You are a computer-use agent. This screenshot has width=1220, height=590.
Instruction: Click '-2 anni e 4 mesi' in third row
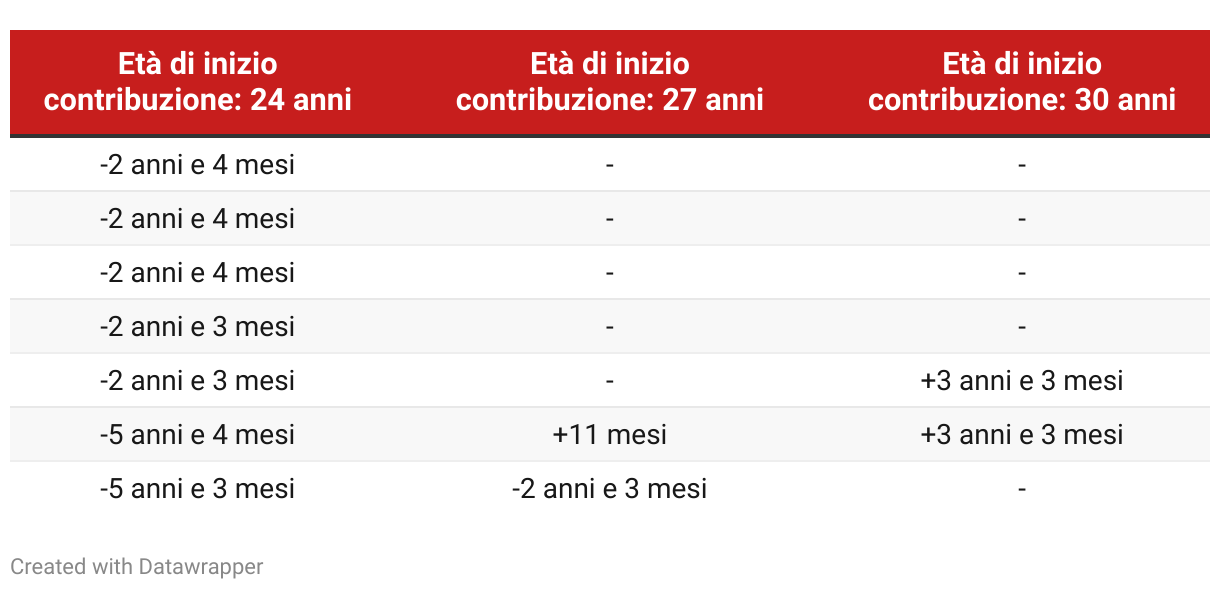click(198, 273)
